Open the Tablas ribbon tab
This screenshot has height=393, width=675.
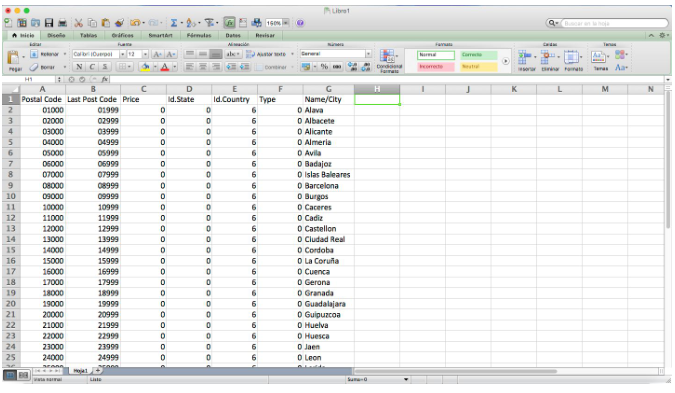click(x=88, y=35)
